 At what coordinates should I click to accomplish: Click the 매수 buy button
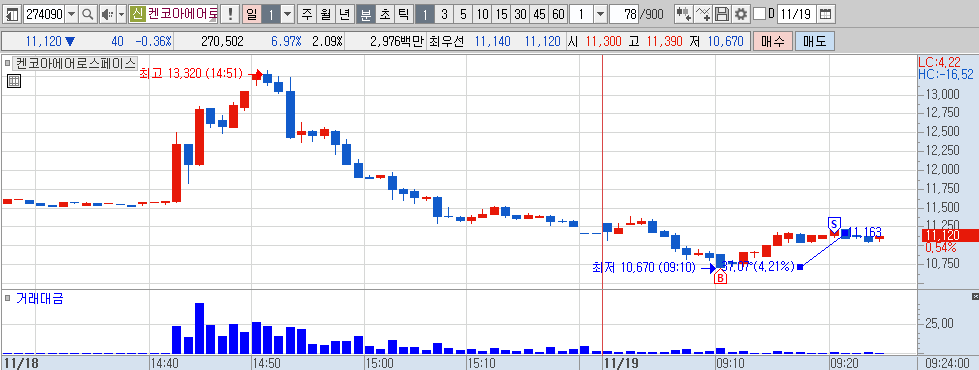(x=773, y=42)
